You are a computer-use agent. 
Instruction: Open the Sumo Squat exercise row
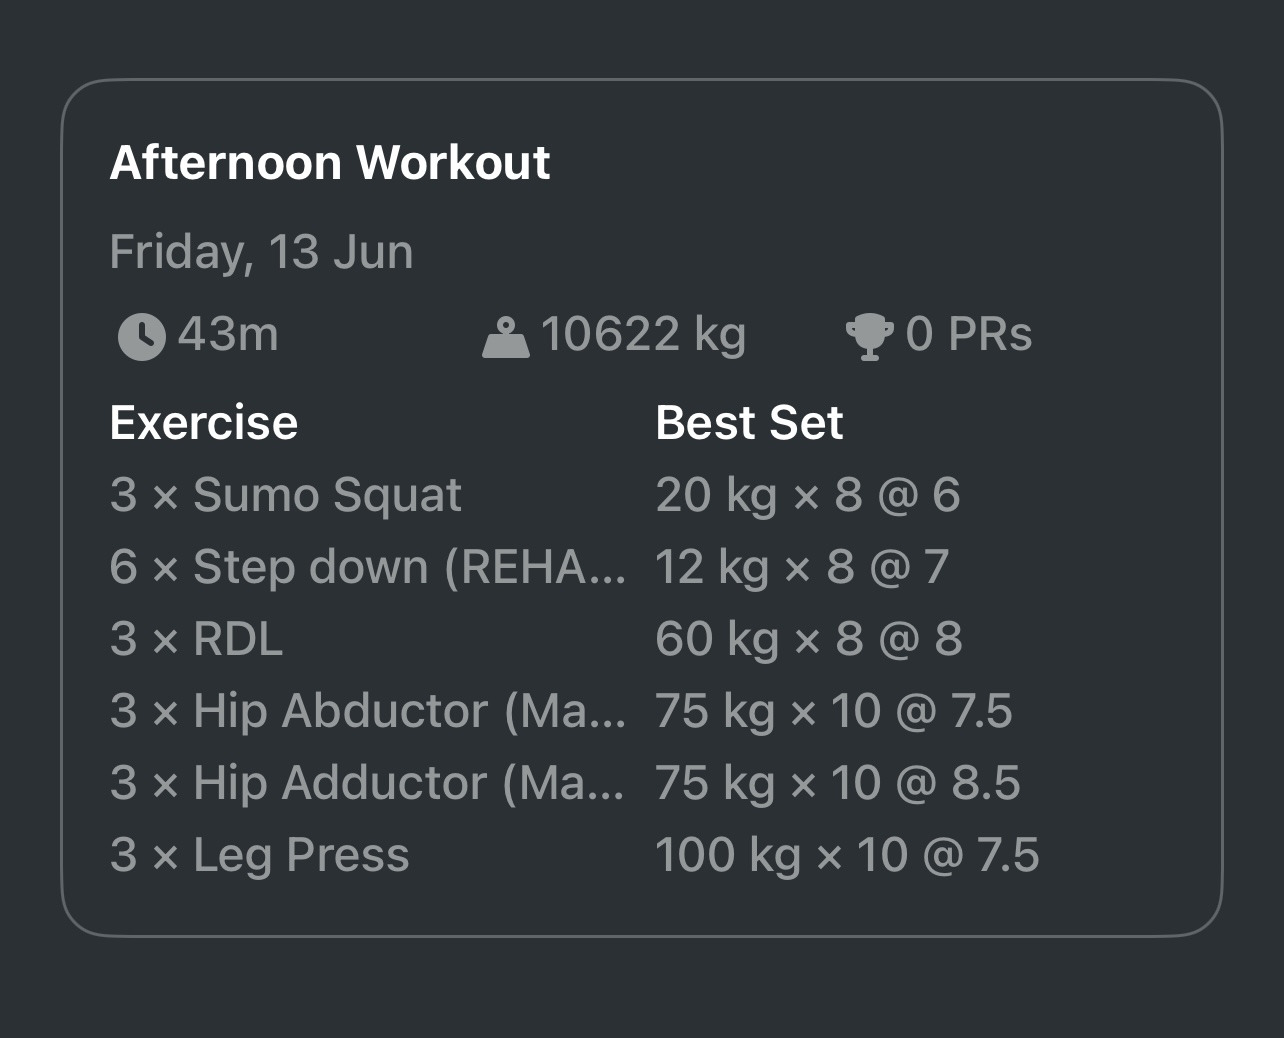pyautogui.click(x=286, y=495)
